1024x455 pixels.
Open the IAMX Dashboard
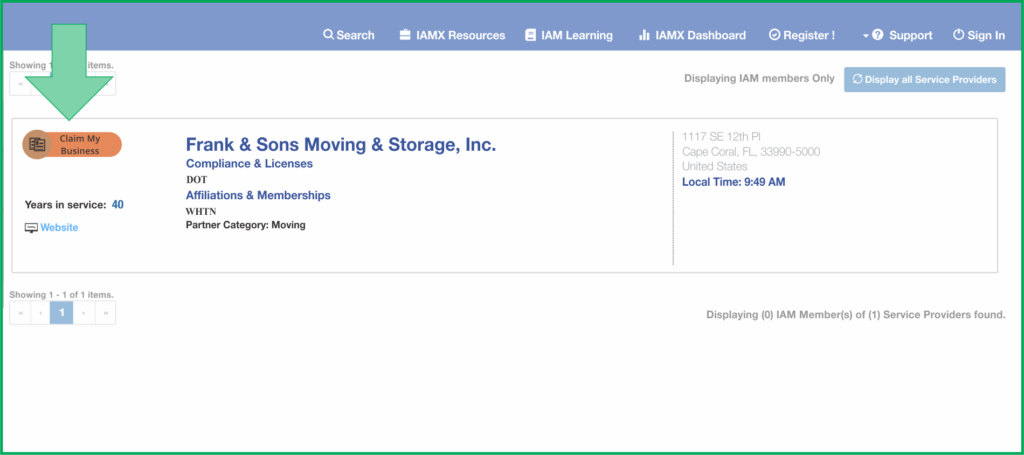coord(692,35)
